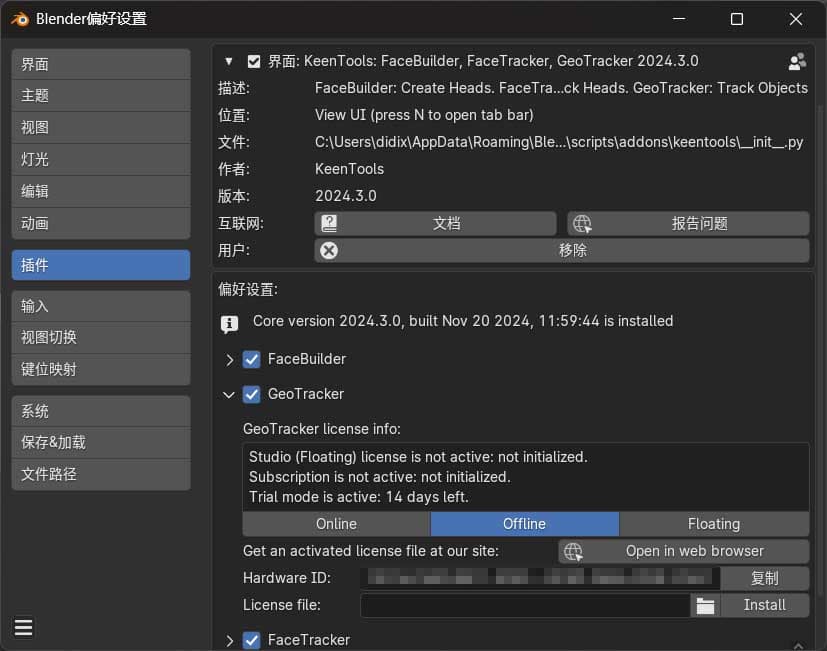Open the 文档 documentation button
Viewport: 827px width, 651px height.
pos(435,224)
